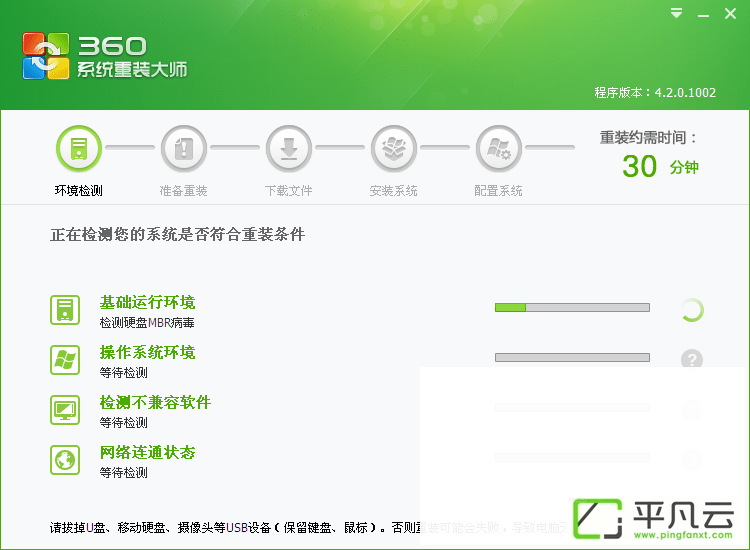
Task: Select the 准备重装 step icon
Action: pyautogui.click(x=184, y=148)
